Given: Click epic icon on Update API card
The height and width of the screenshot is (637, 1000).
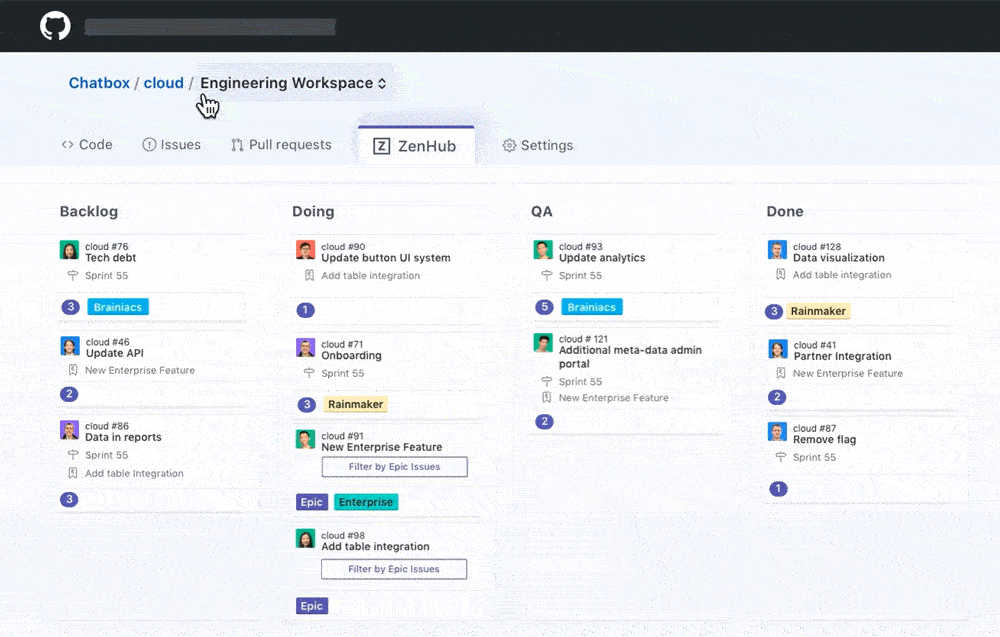Looking at the screenshot, I should [x=73, y=370].
